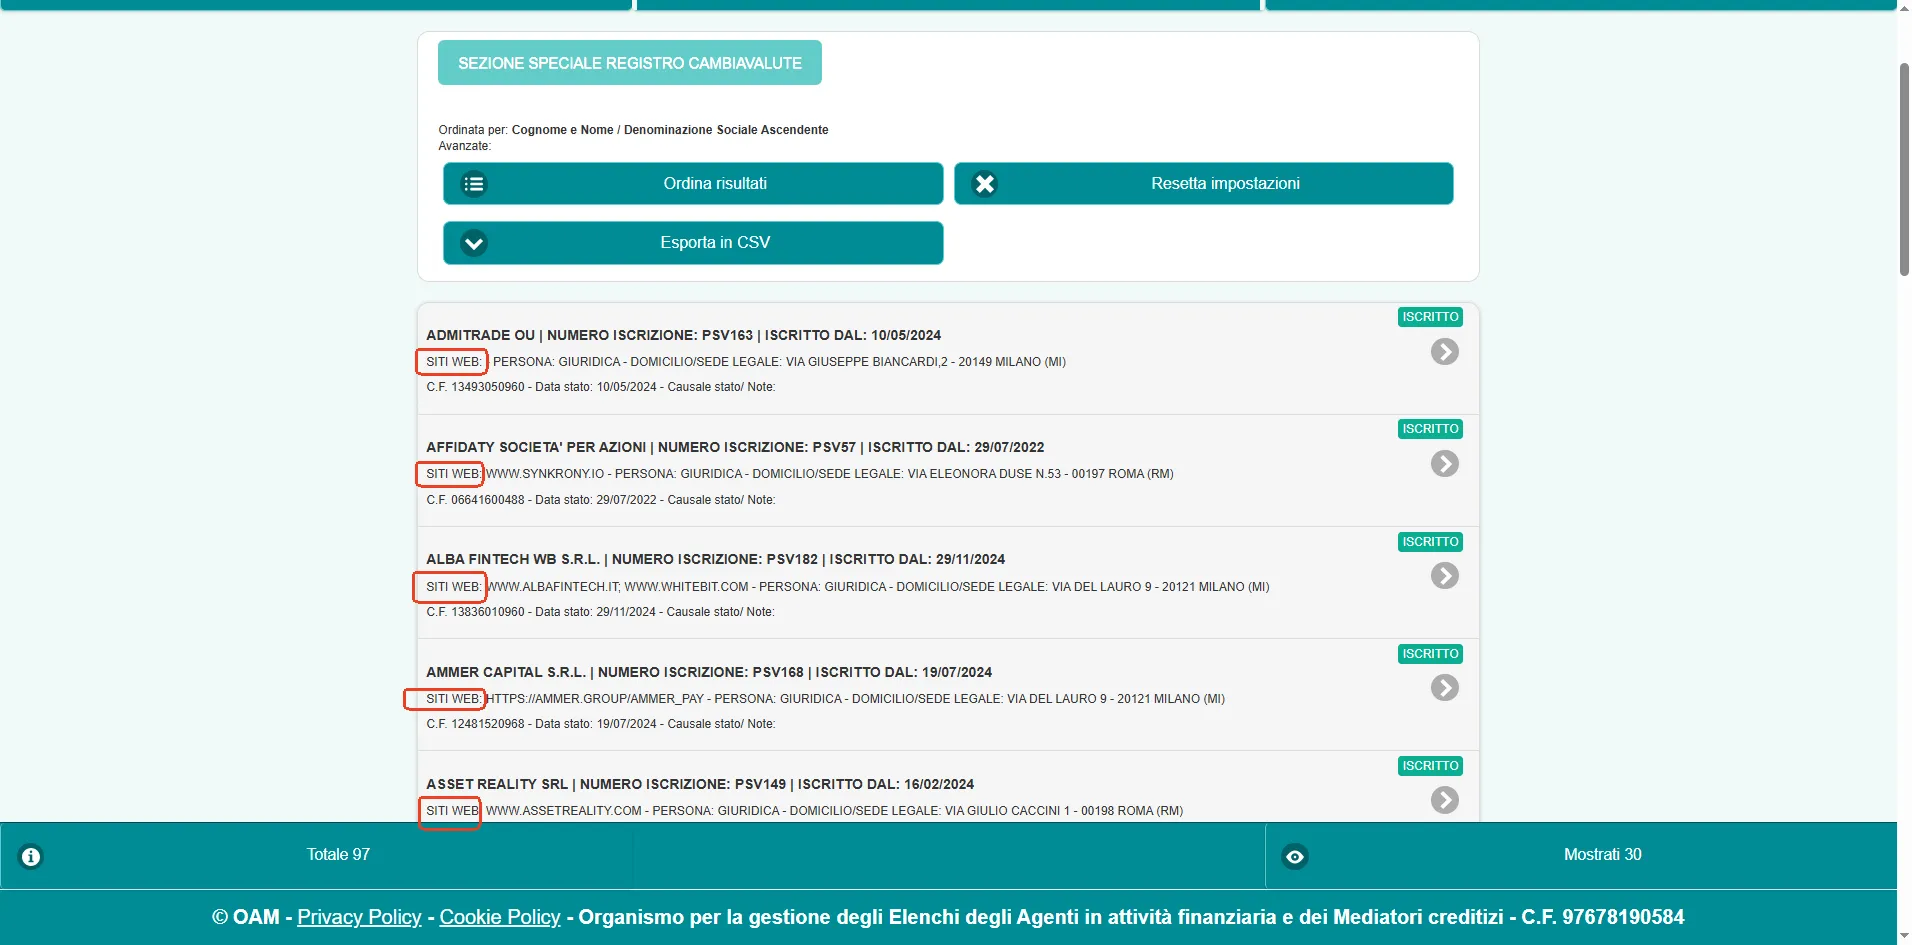Viewport: 1912px width, 945px height.
Task: Click the page's vertical scrollbar thumb
Action: [x=1904, y=170]
